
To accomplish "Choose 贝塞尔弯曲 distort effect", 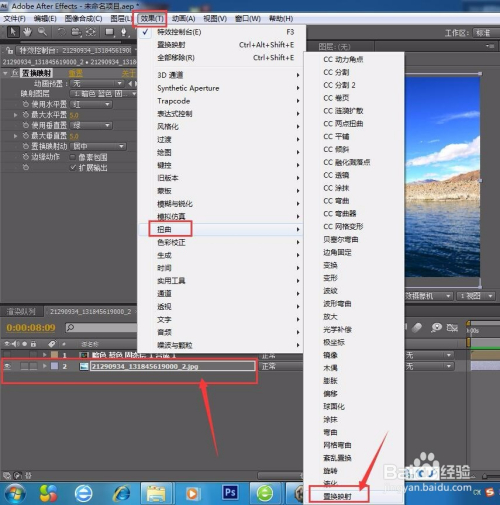I will pos(354,239).
